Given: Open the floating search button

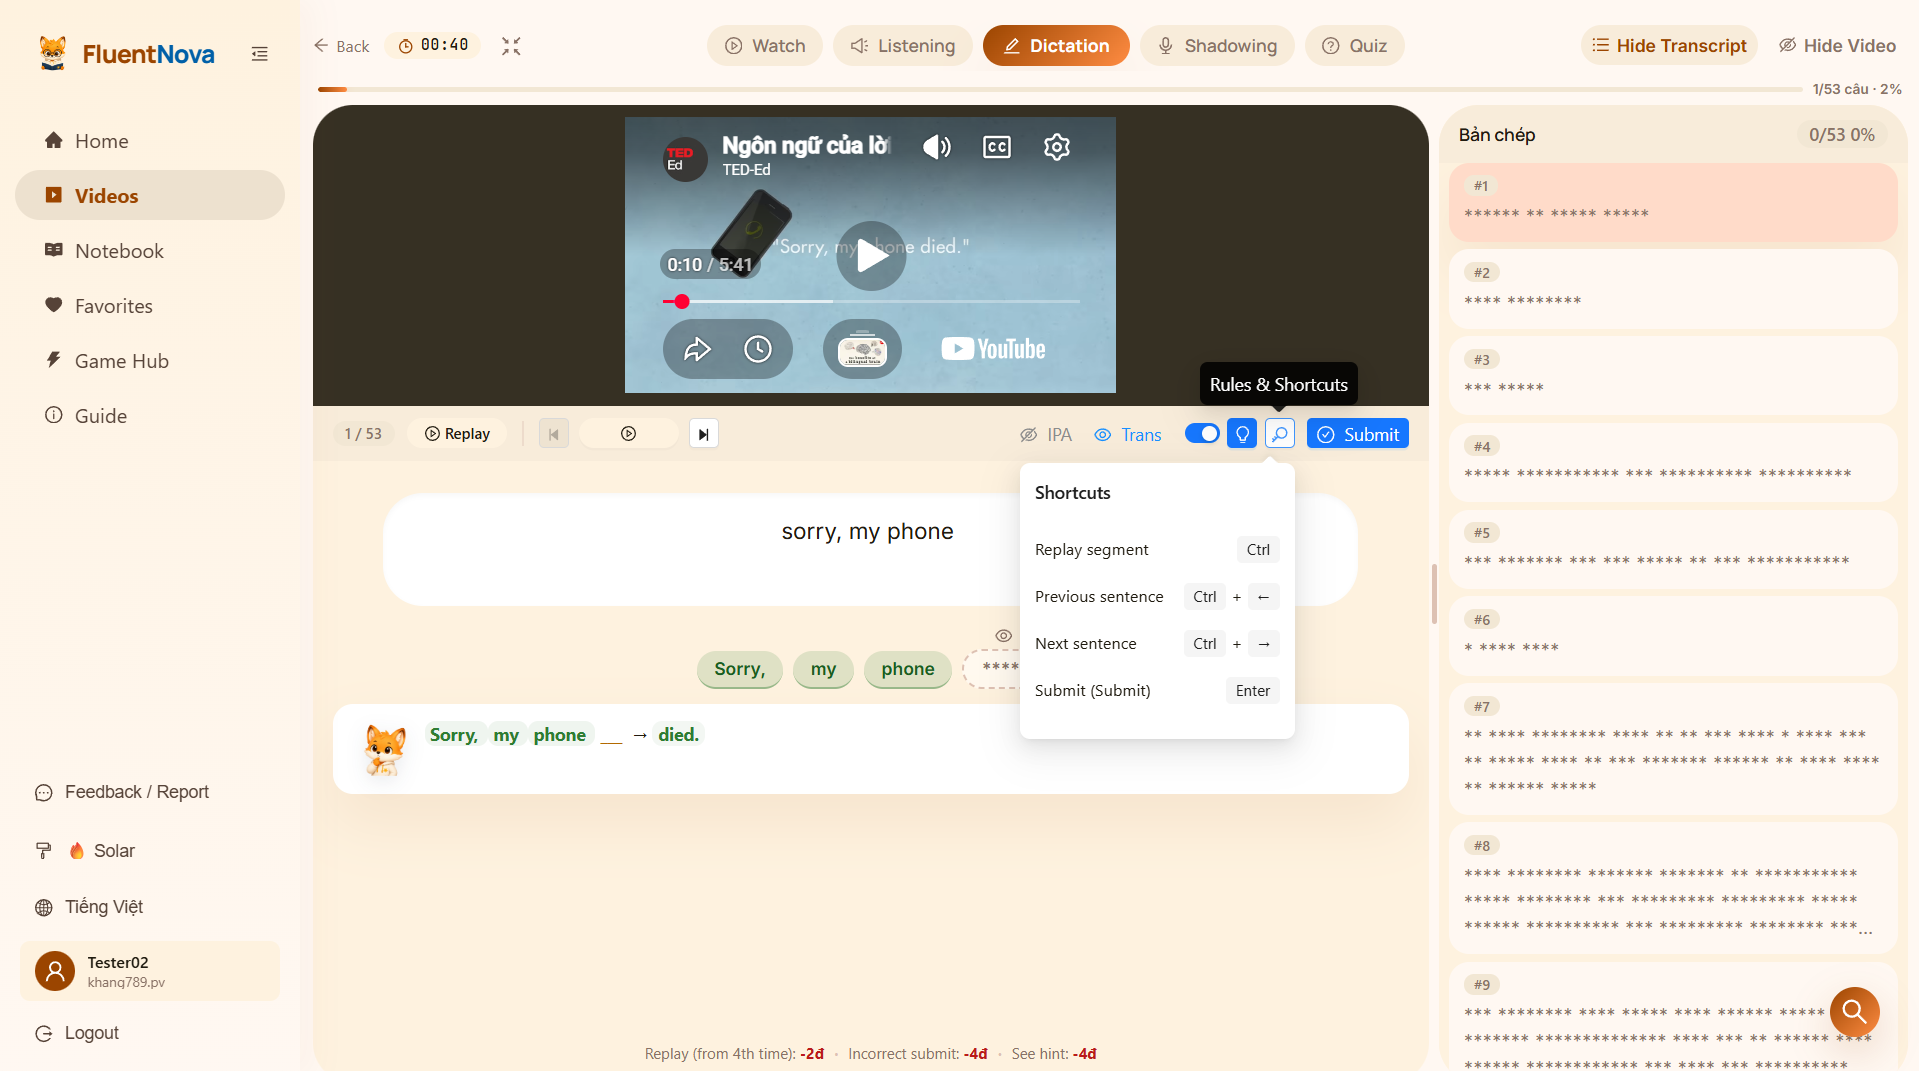Looking at the screenshot, I should [x=1854, y=1012].
